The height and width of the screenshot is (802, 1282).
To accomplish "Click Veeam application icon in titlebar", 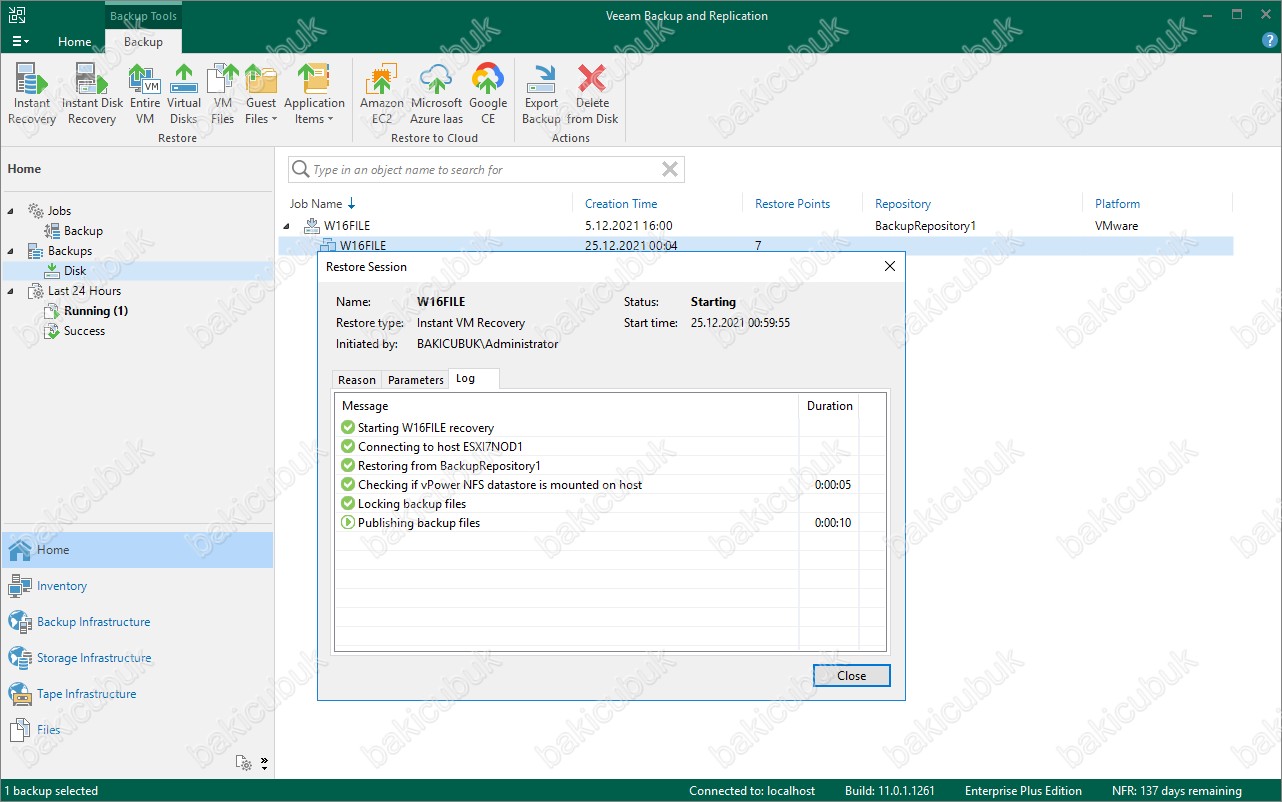I will [x=16, y=15].
